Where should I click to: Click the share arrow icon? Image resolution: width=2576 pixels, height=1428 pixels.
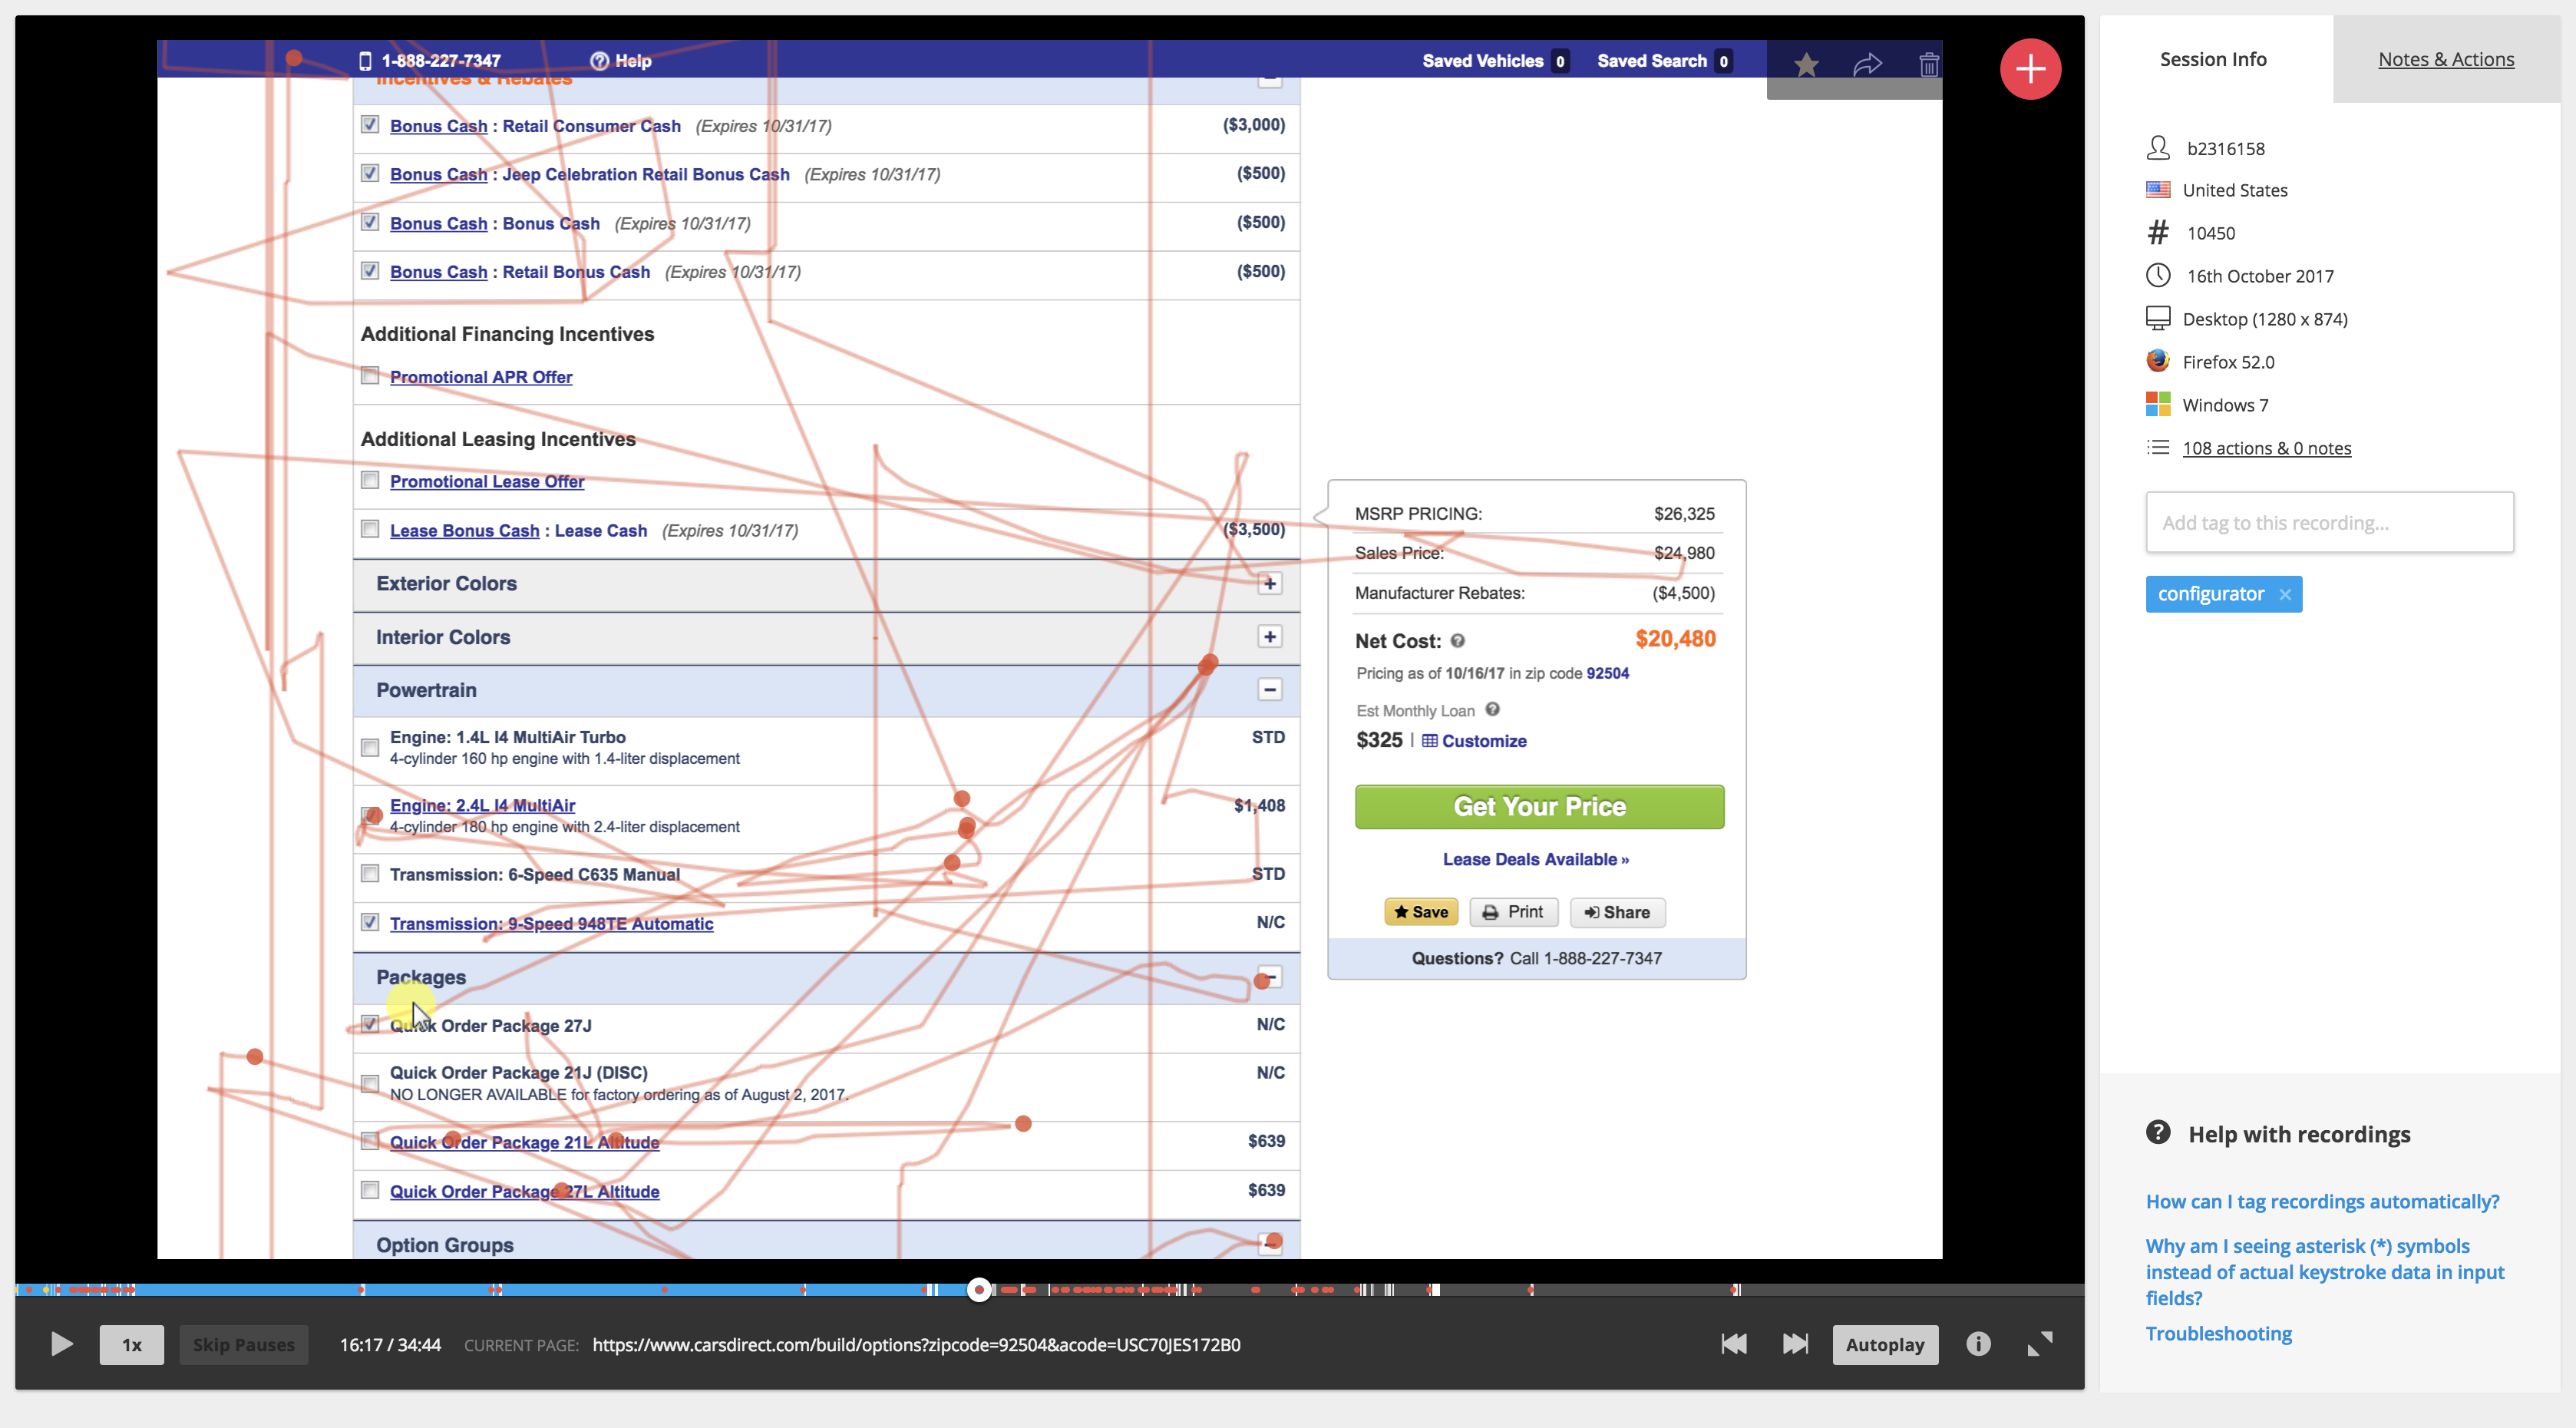(x=1867, y=66)
